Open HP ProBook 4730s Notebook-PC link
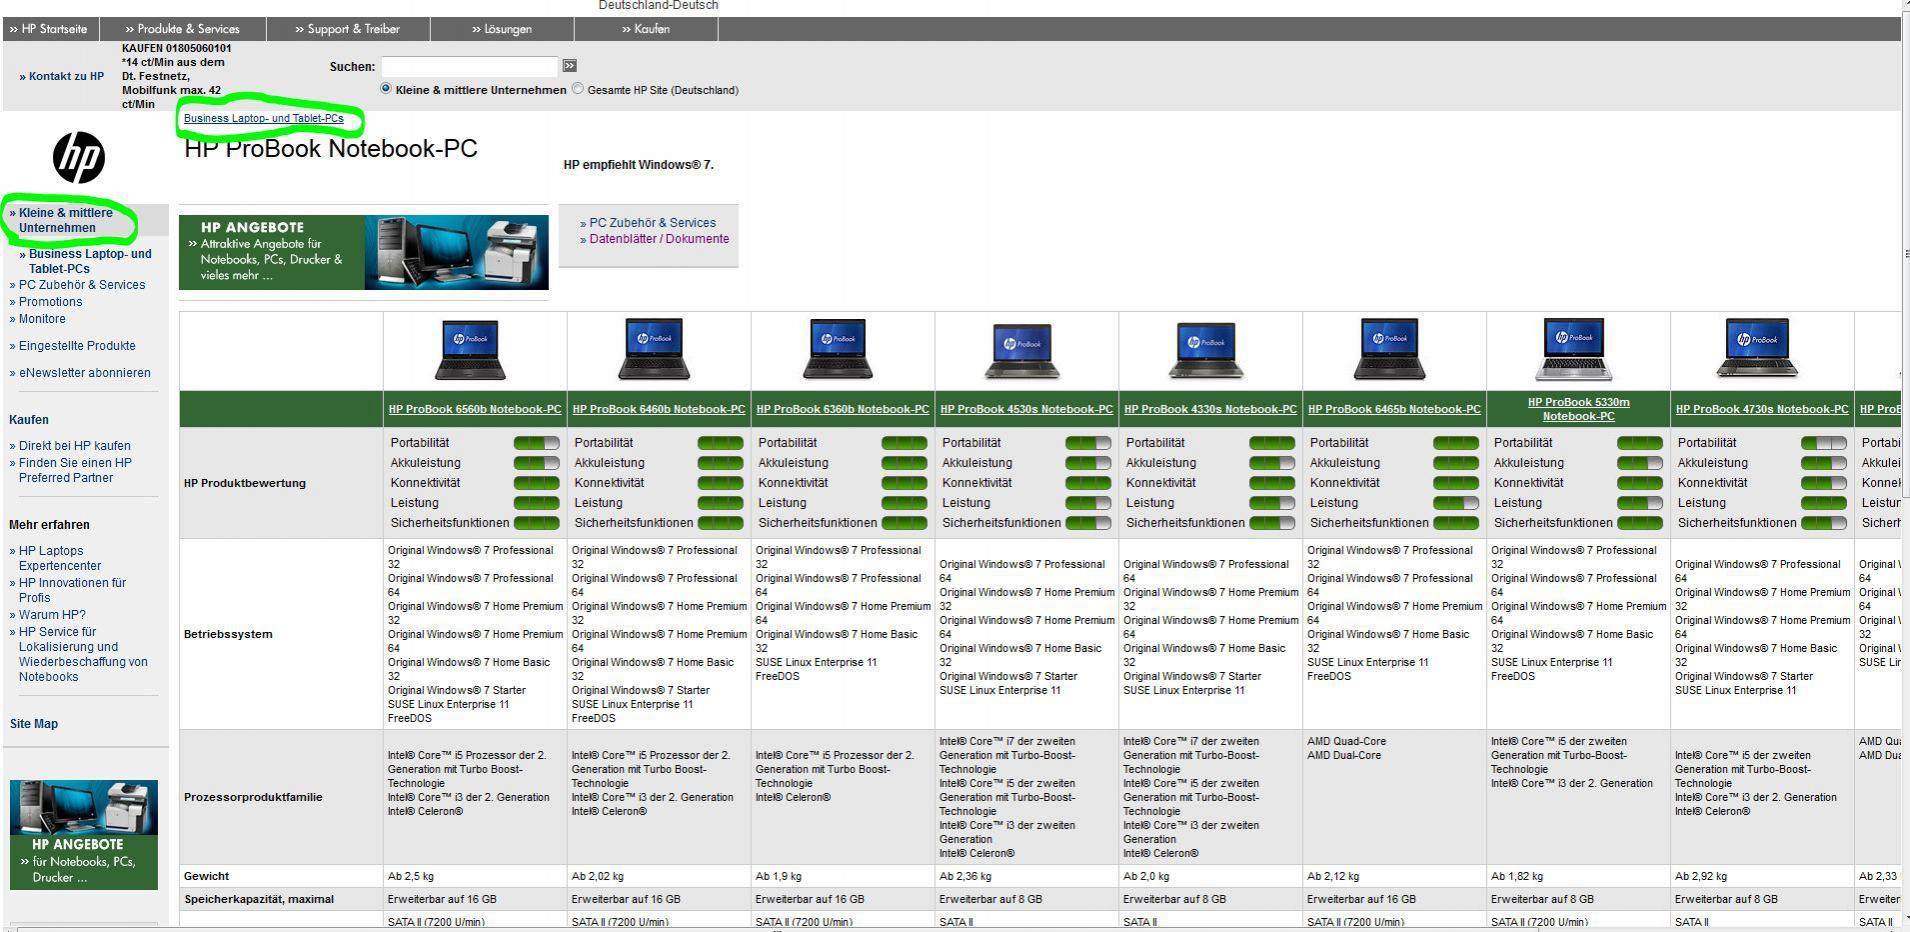 point(1762,409)
